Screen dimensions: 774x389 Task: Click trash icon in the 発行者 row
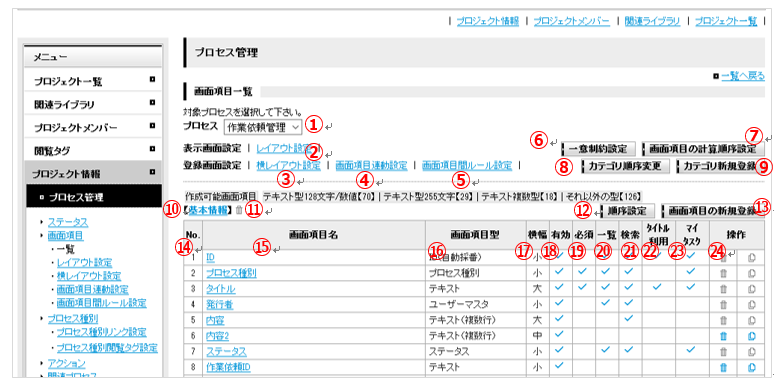click(x=723, y=305)
